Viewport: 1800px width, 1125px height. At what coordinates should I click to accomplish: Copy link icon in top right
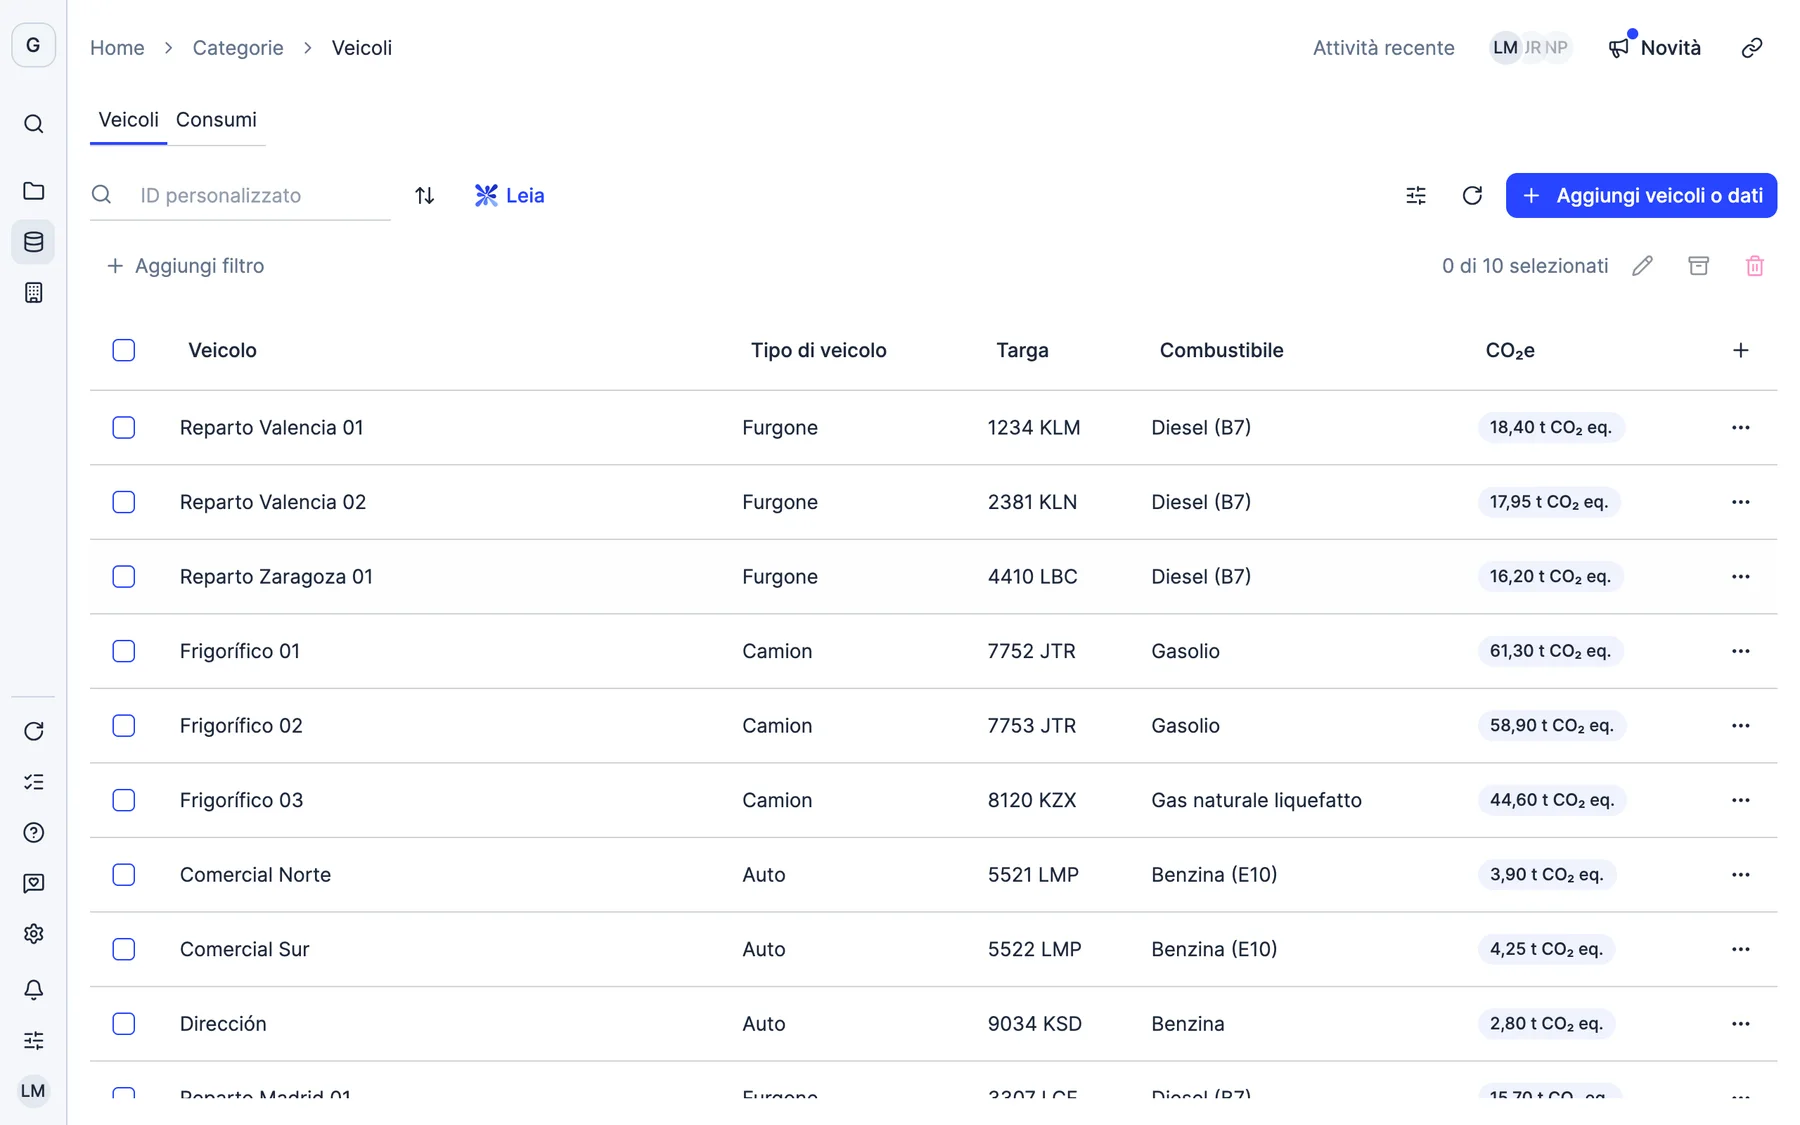click(1751, 48)
